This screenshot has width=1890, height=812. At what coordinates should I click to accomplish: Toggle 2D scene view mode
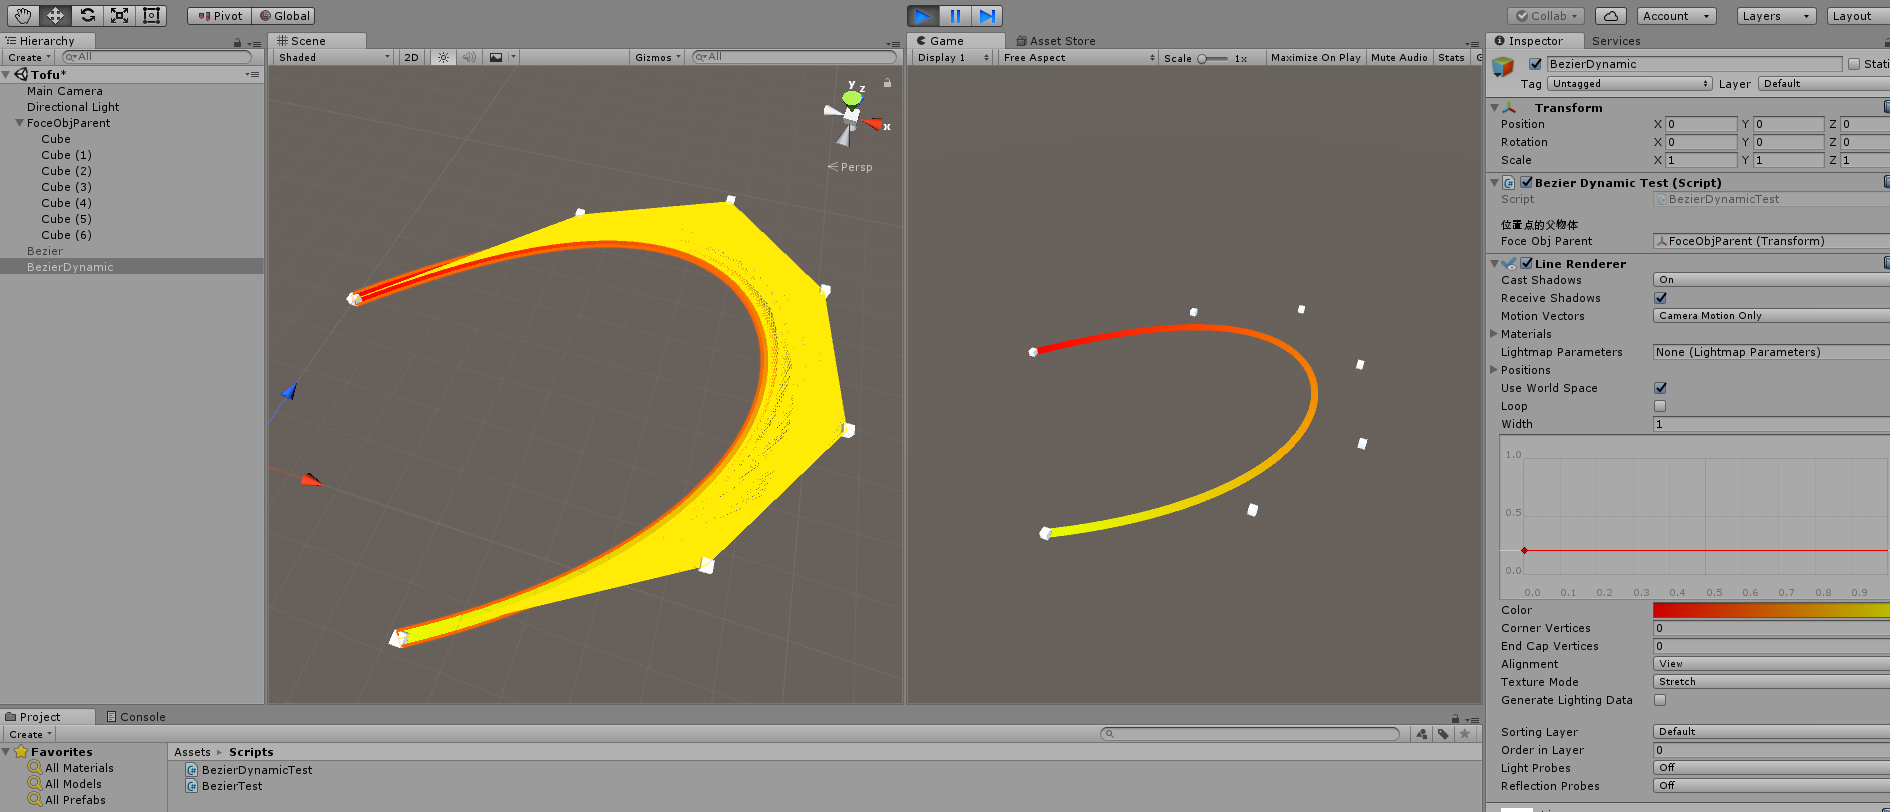pos(411,57)
